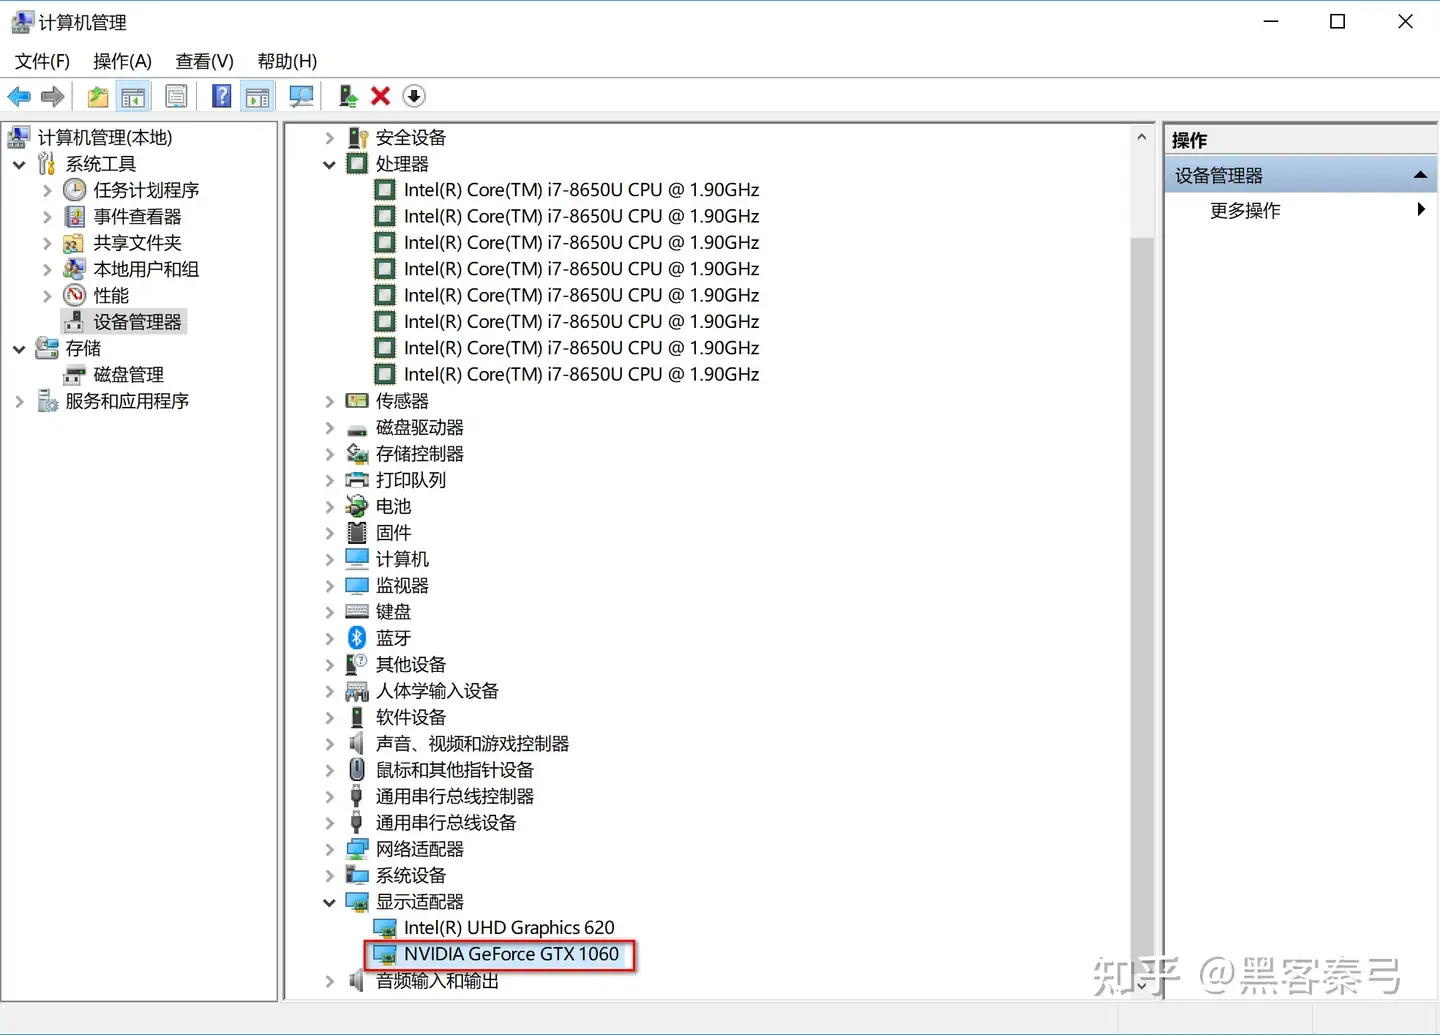
Task: Click the icon beside 事件查看器
Action: click(74, 216)
